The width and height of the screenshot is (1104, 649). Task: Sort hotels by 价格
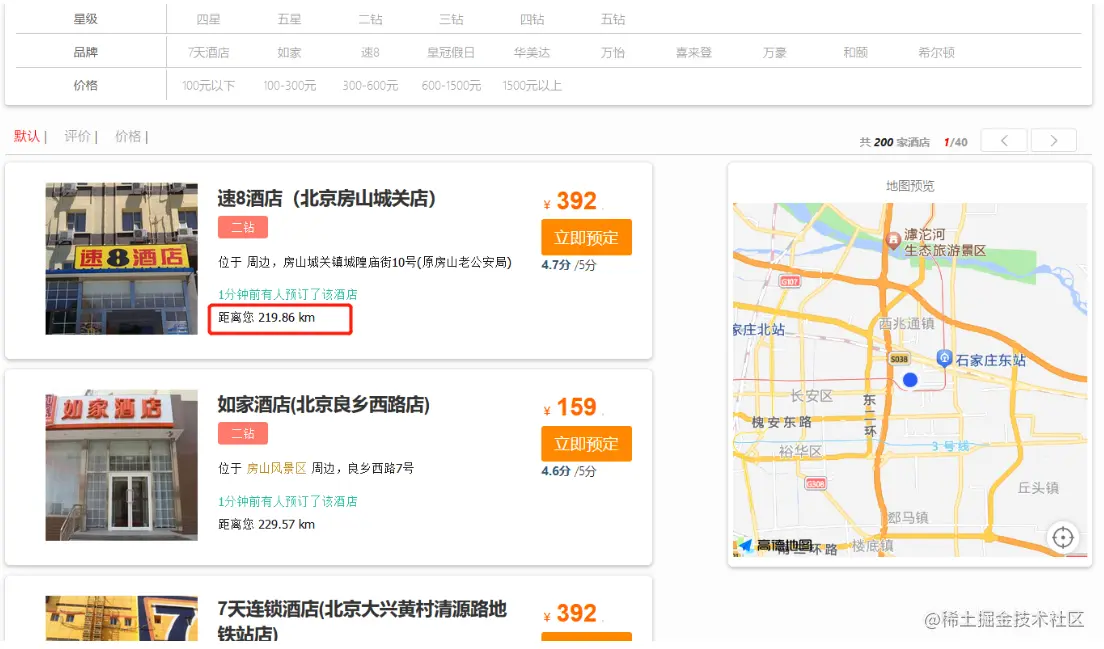tap(128, 137)
